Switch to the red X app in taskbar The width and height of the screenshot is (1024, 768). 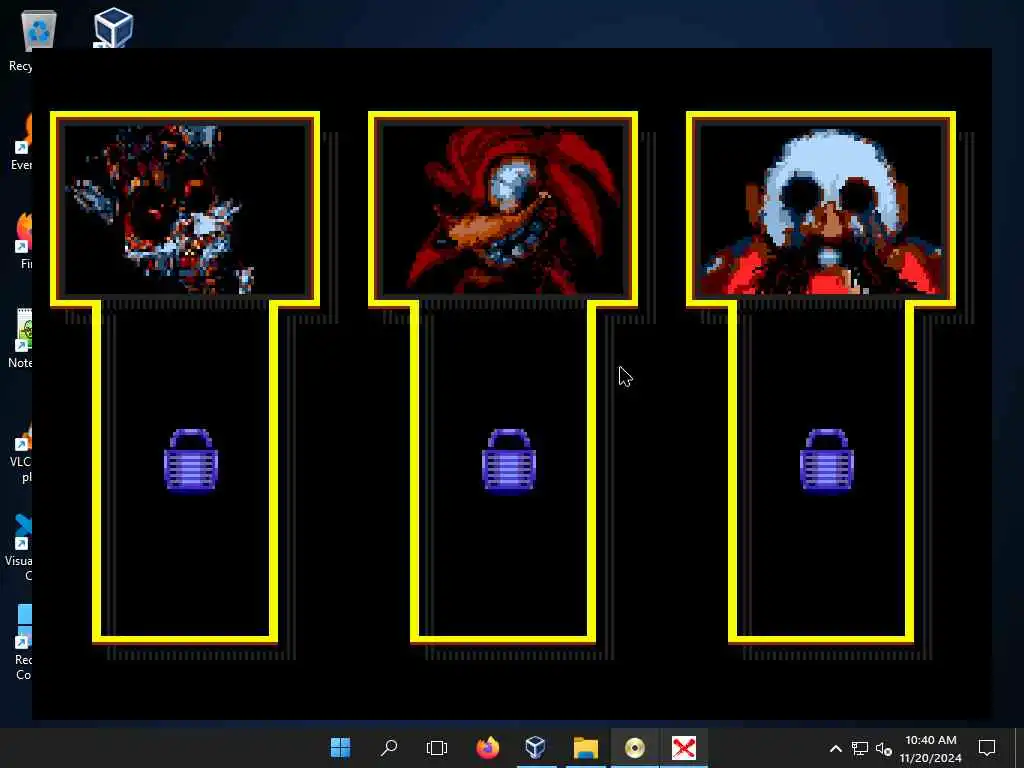coord(684,747)
